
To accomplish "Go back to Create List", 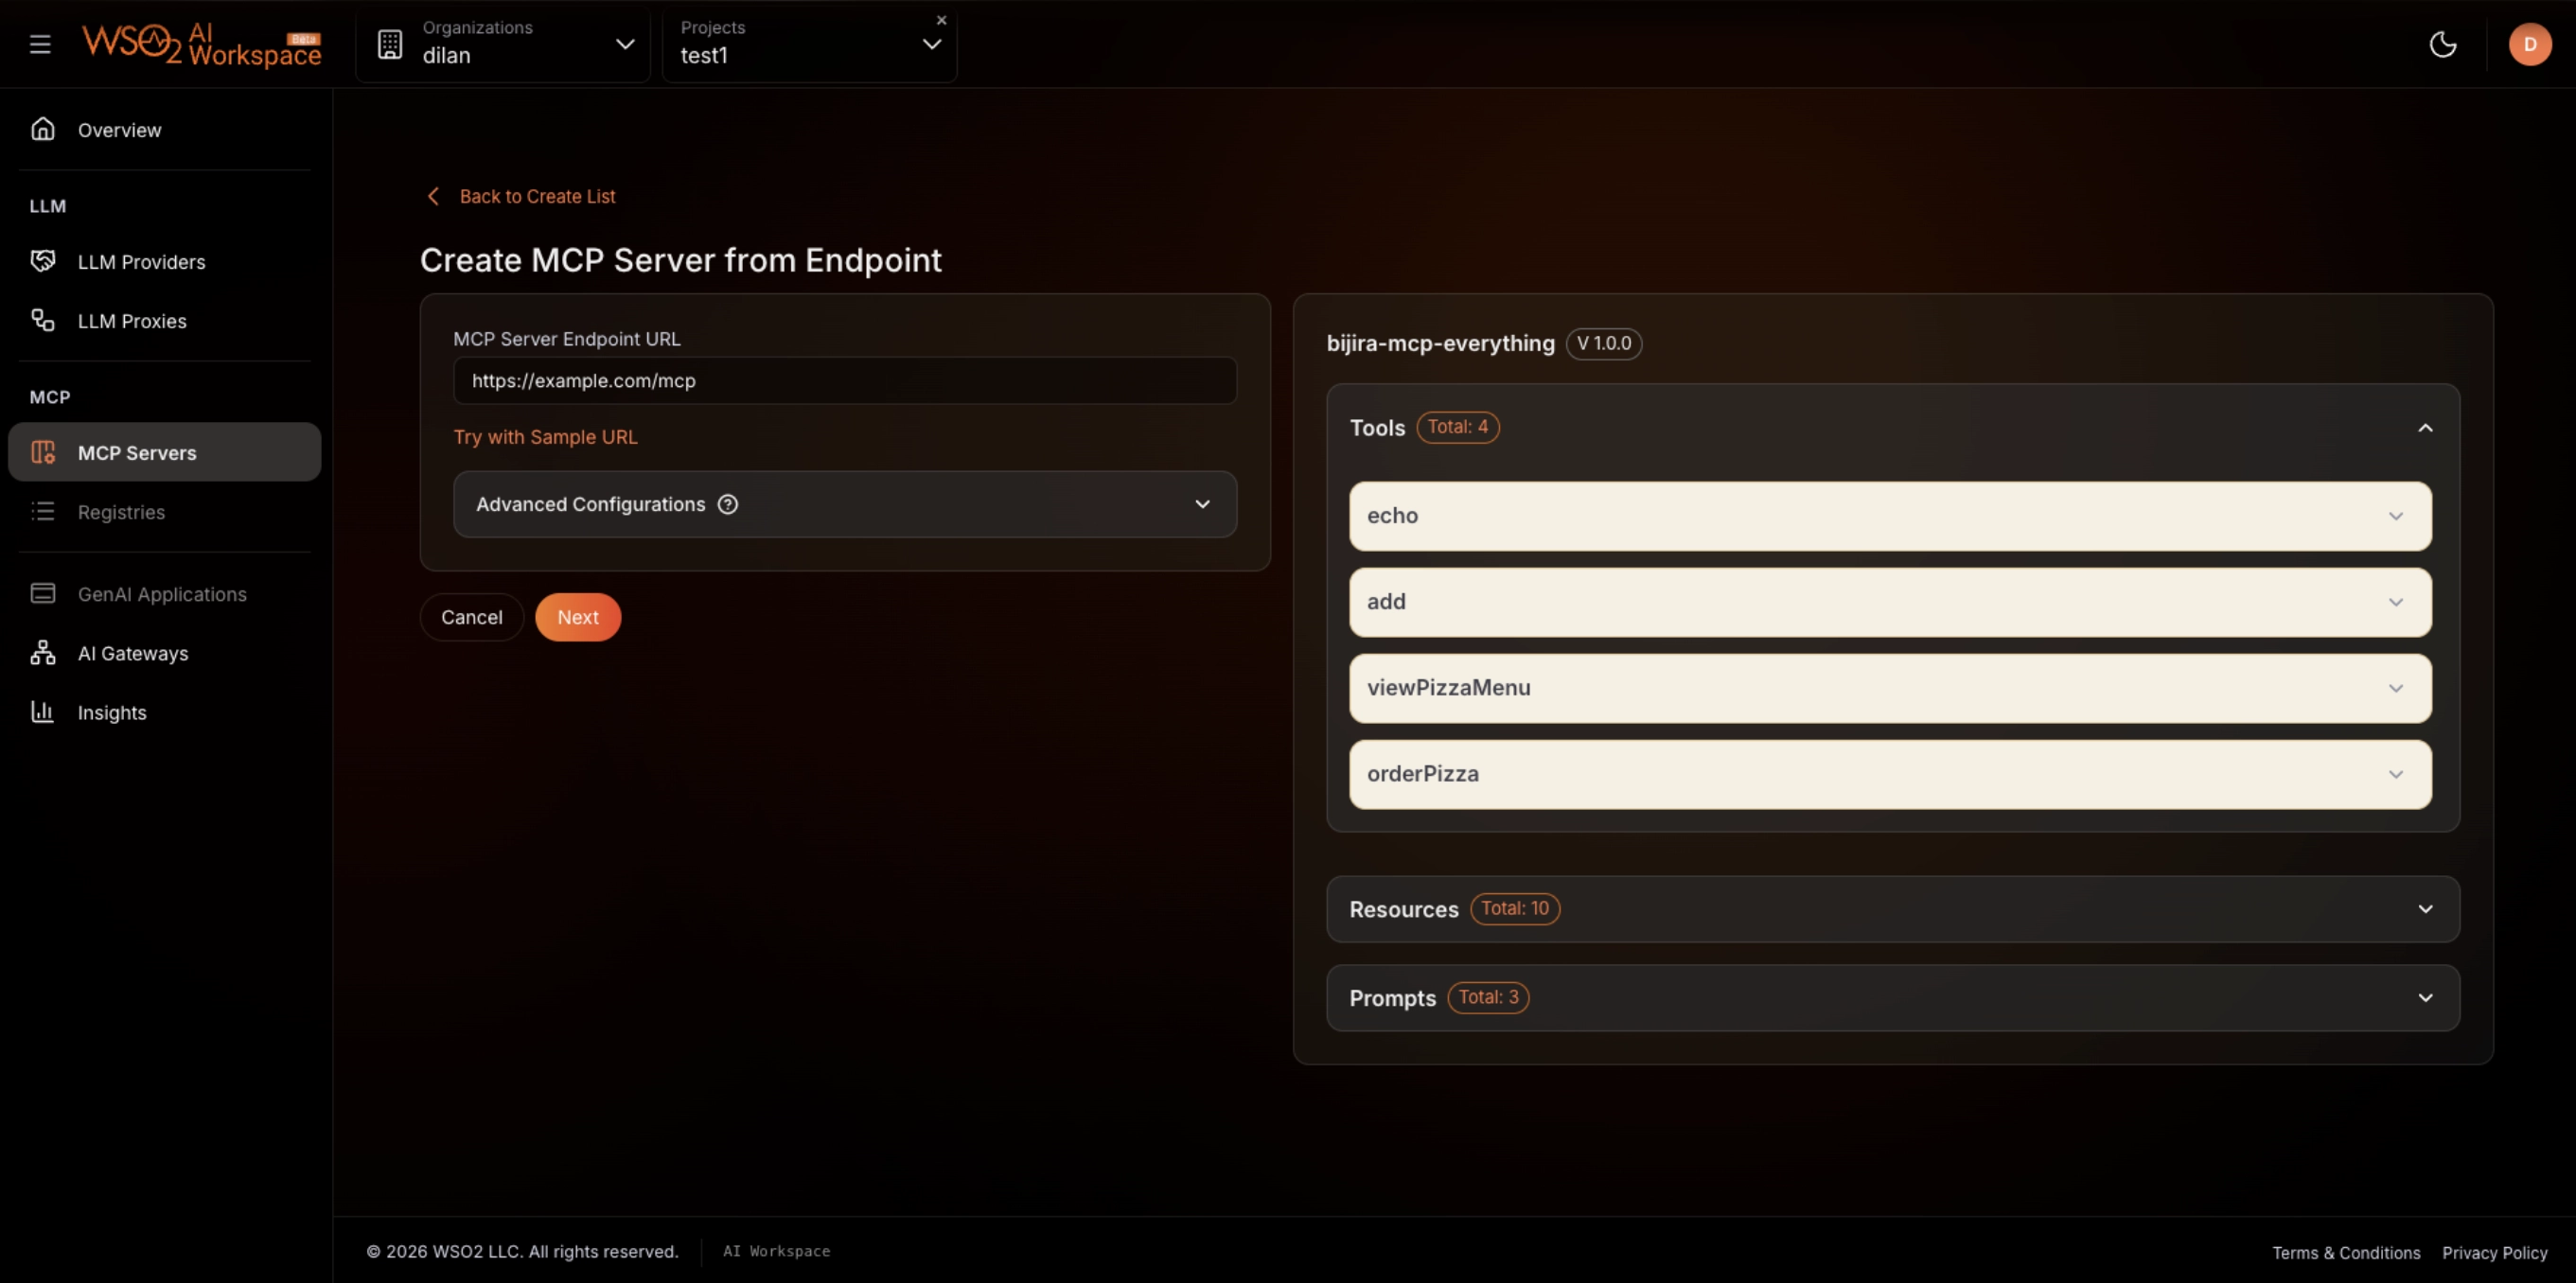I will tap(519, 196).
